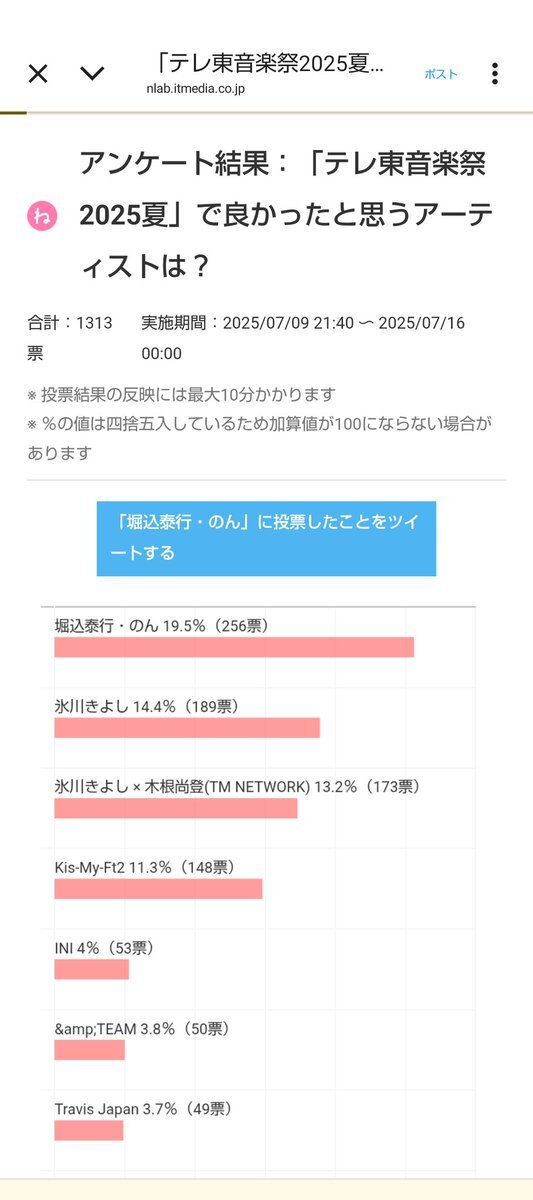The height and width of the screenshot is (1200, 533).
Task: Open the three-dot overflow menu
Action: 494,73
